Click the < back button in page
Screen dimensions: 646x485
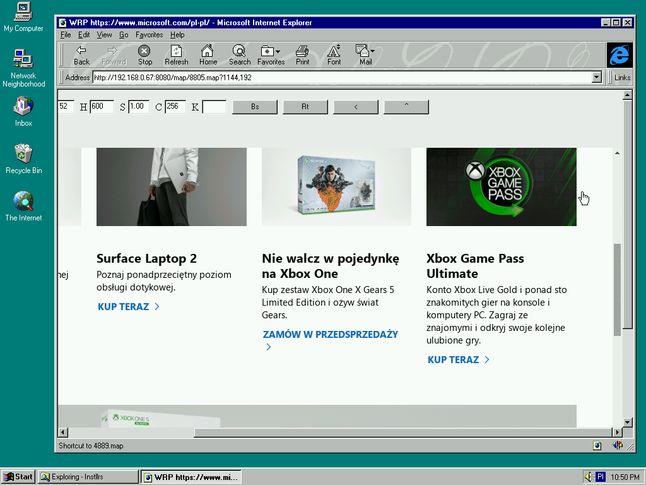click(x=356, y=107)
